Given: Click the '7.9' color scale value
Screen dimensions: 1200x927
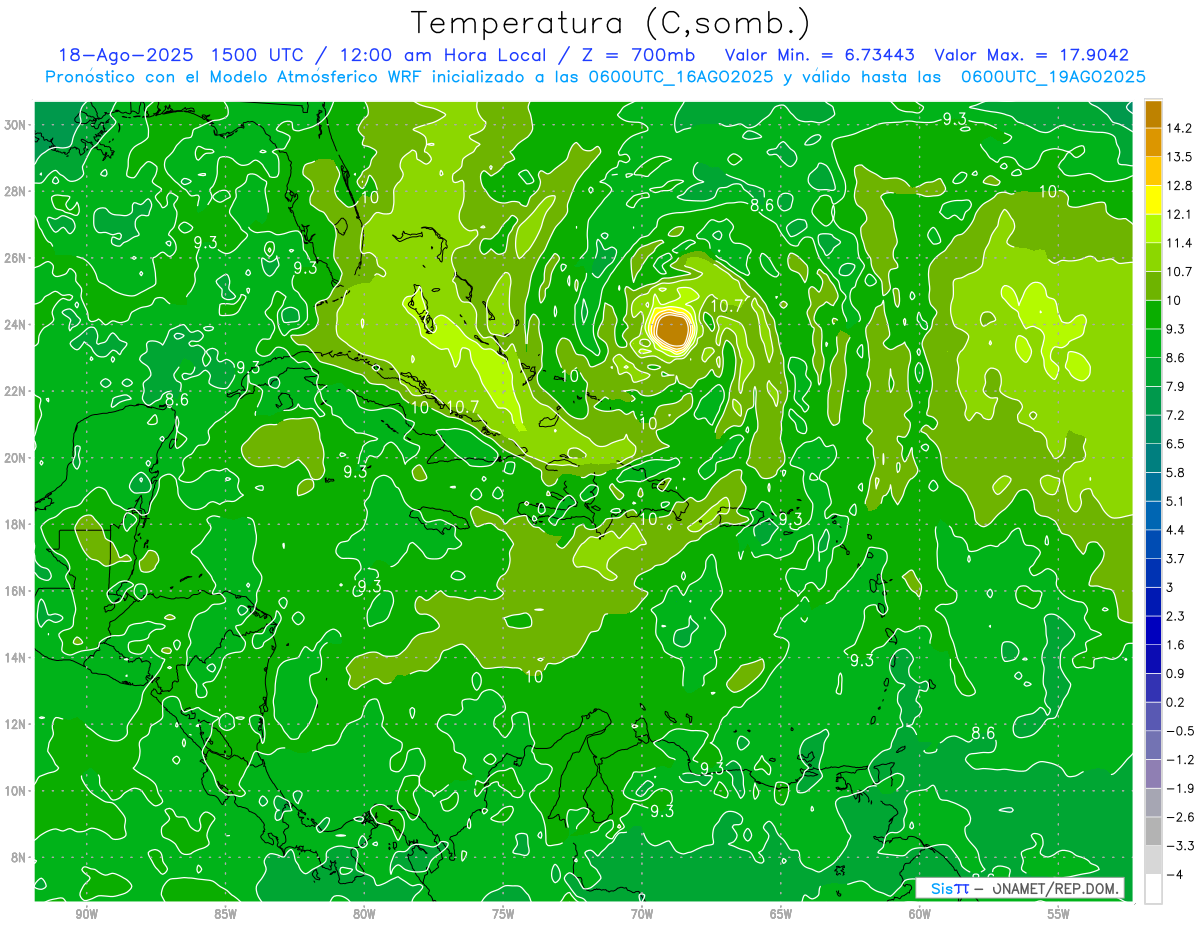Looking at the screenshot, I should [x=1176, y=386].
